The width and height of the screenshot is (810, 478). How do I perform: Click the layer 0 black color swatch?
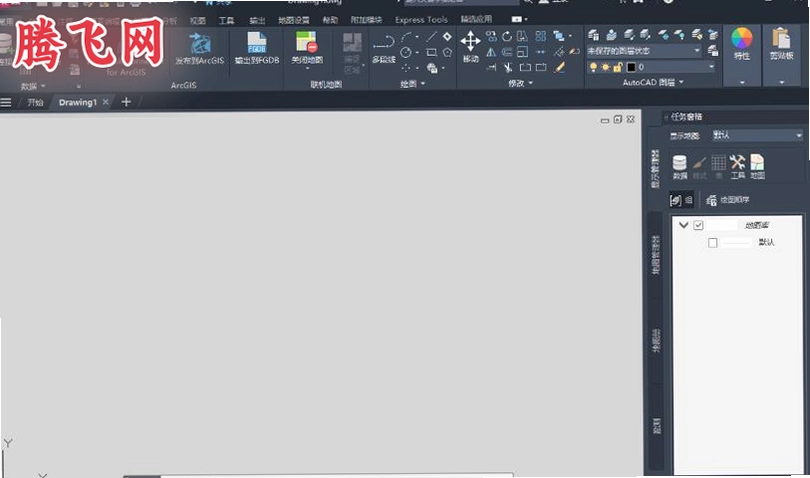631,67
